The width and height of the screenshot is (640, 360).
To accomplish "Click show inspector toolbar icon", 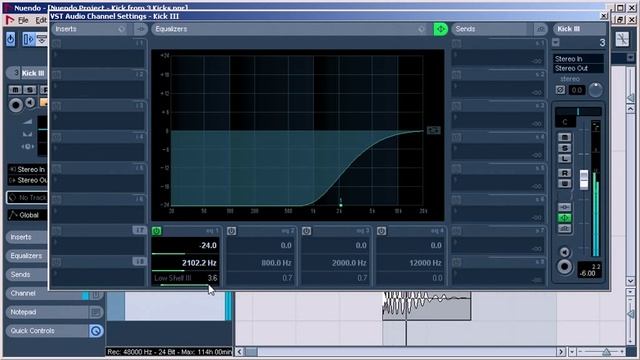I will pos(29,39).
